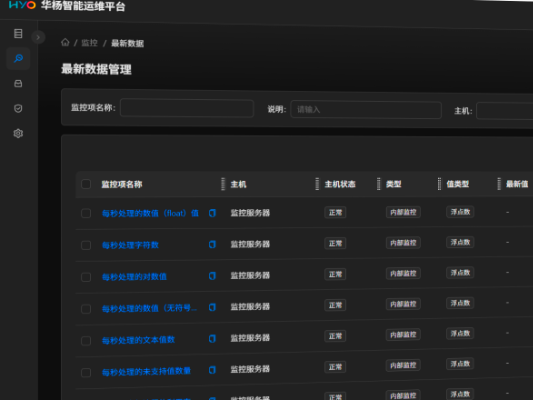This screenshot has height=400, width=533.
Task: Open the settings gear icon in sidebar
Action: click(18, 133)
